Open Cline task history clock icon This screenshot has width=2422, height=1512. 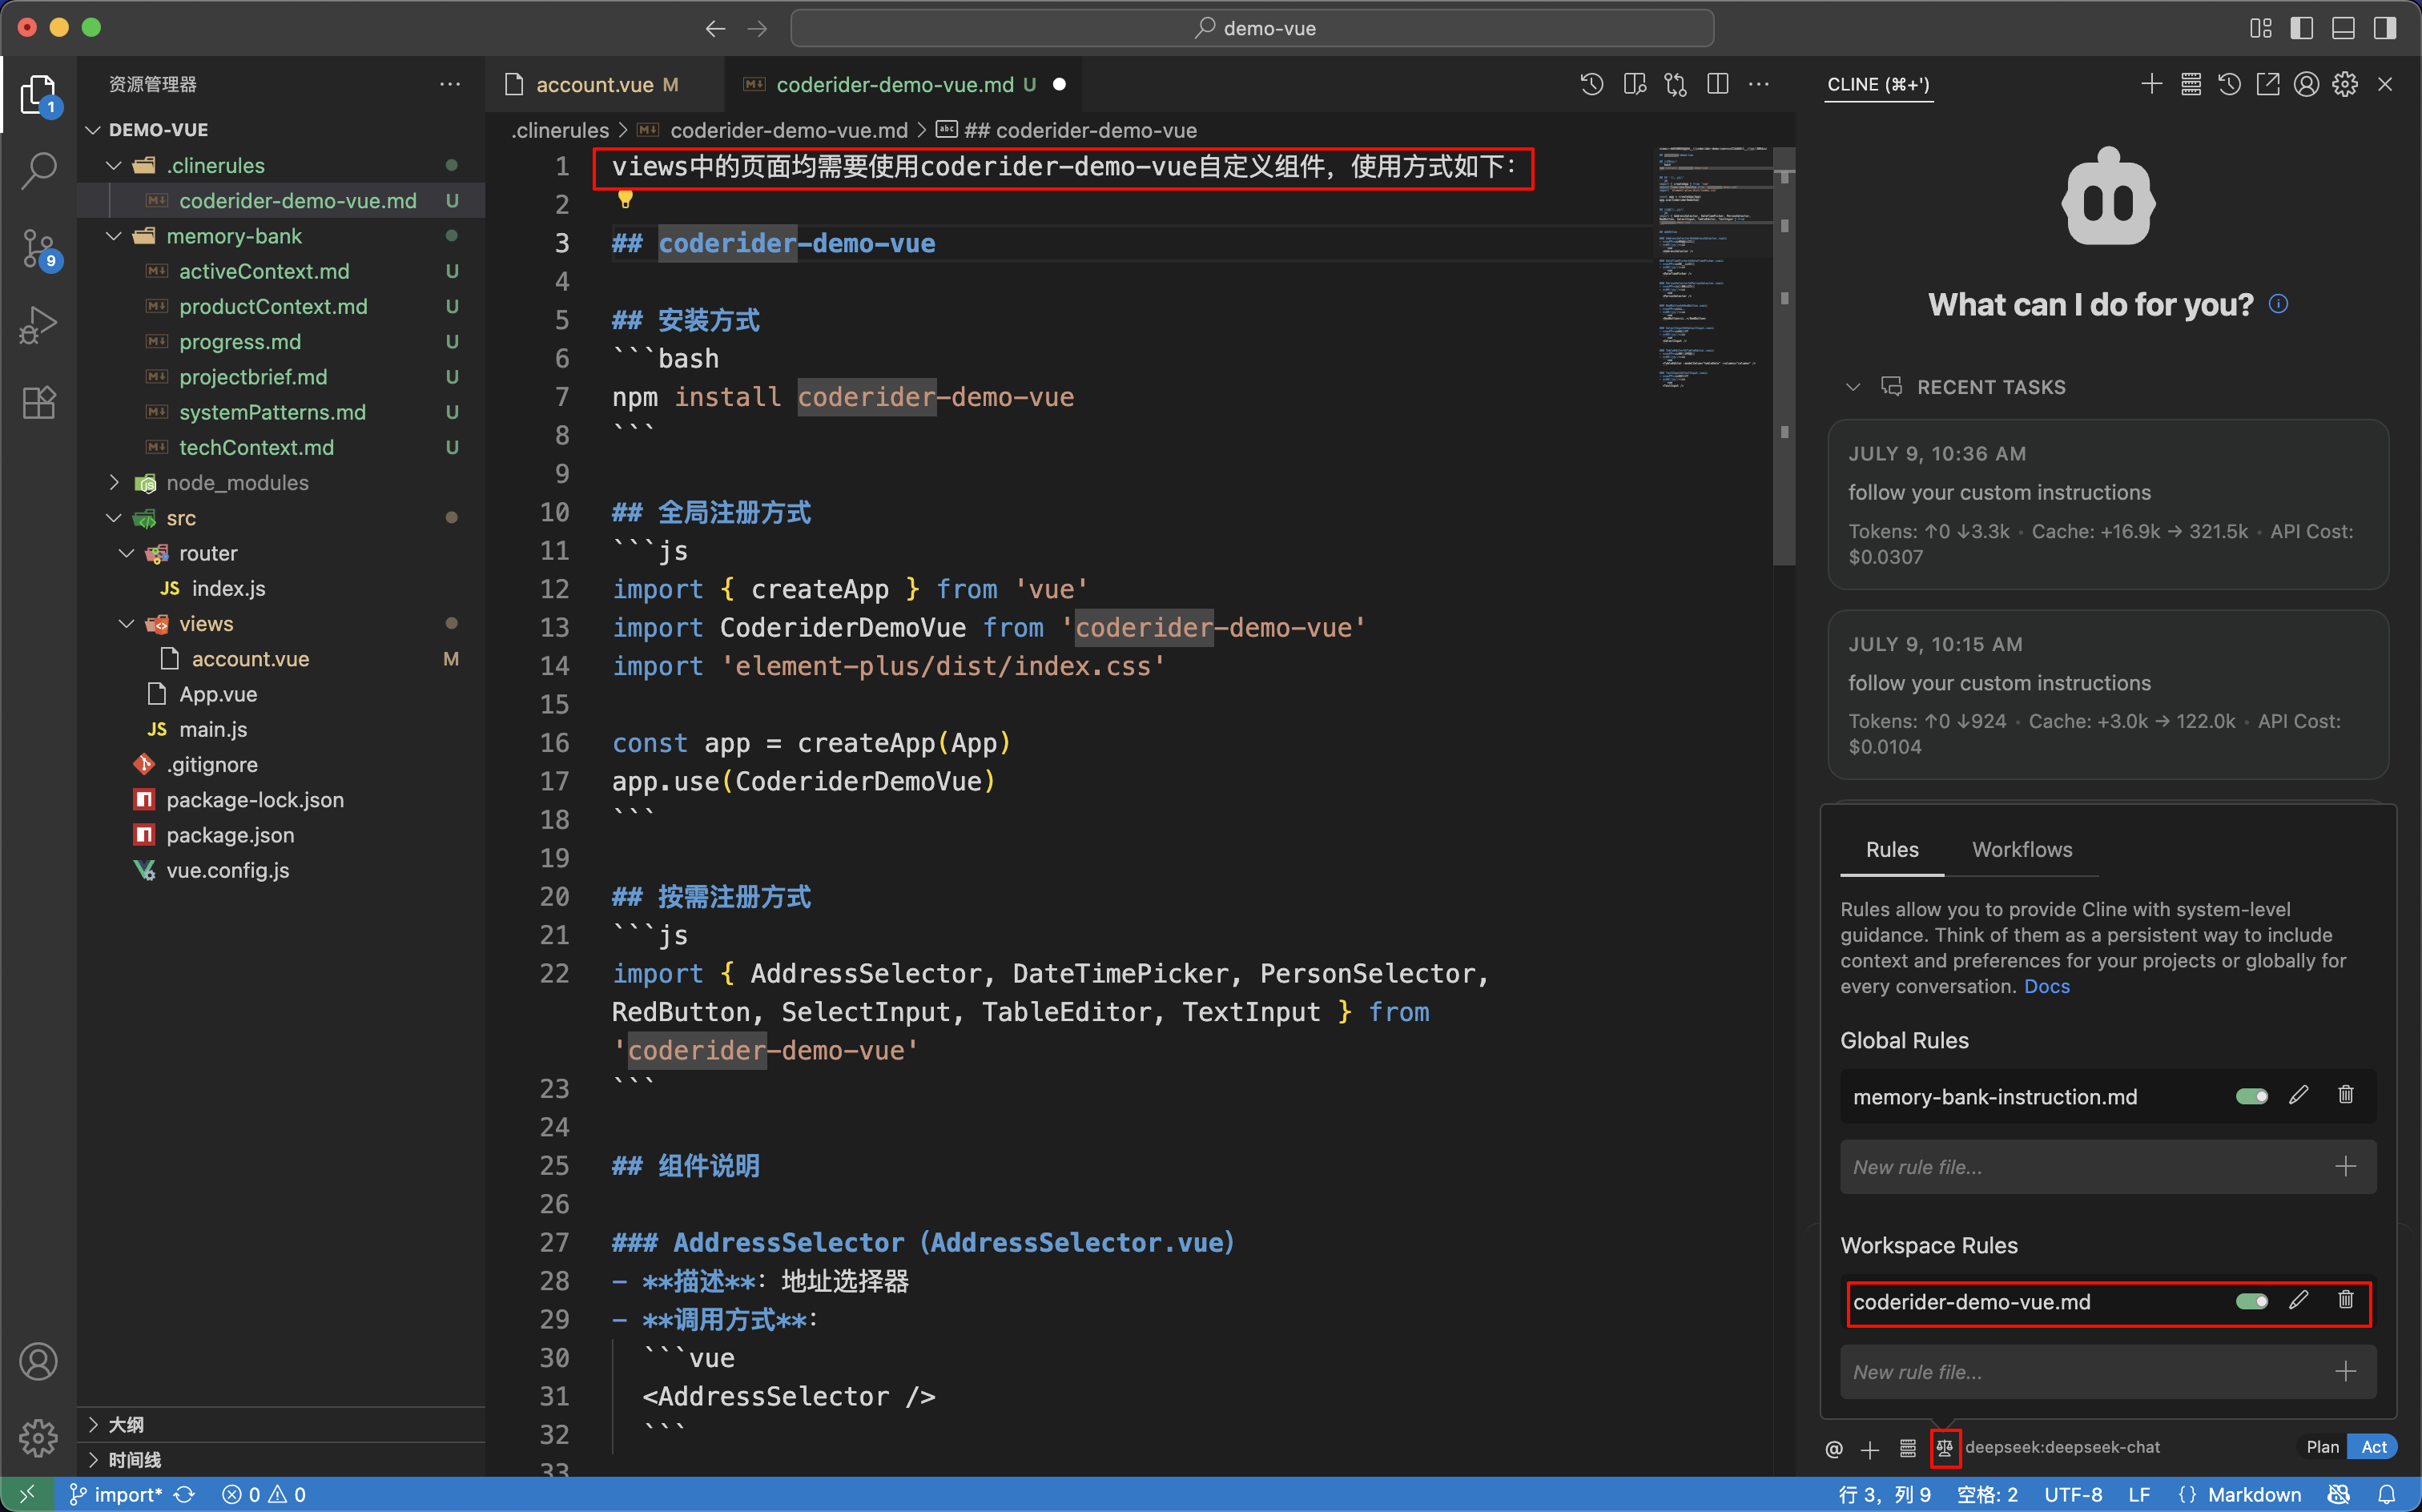pyautogui.click(x=2228, y=84)
